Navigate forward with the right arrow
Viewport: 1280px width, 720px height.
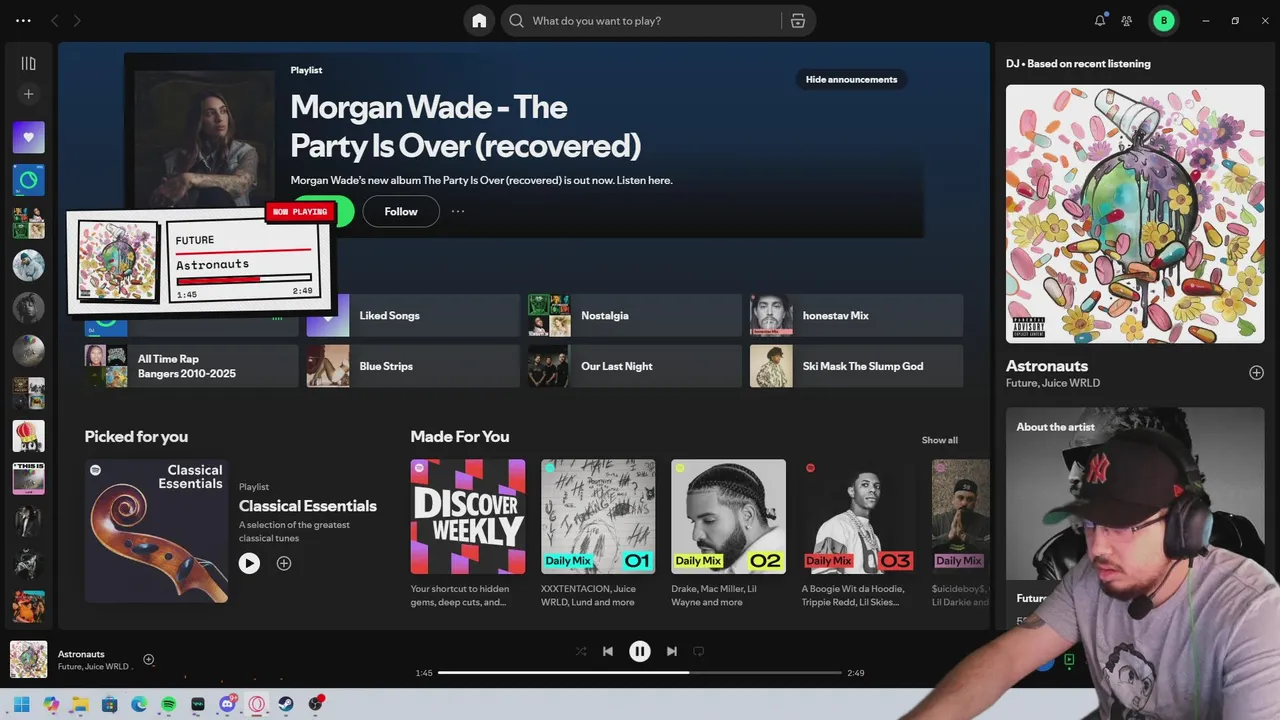(x=77, y=20)
